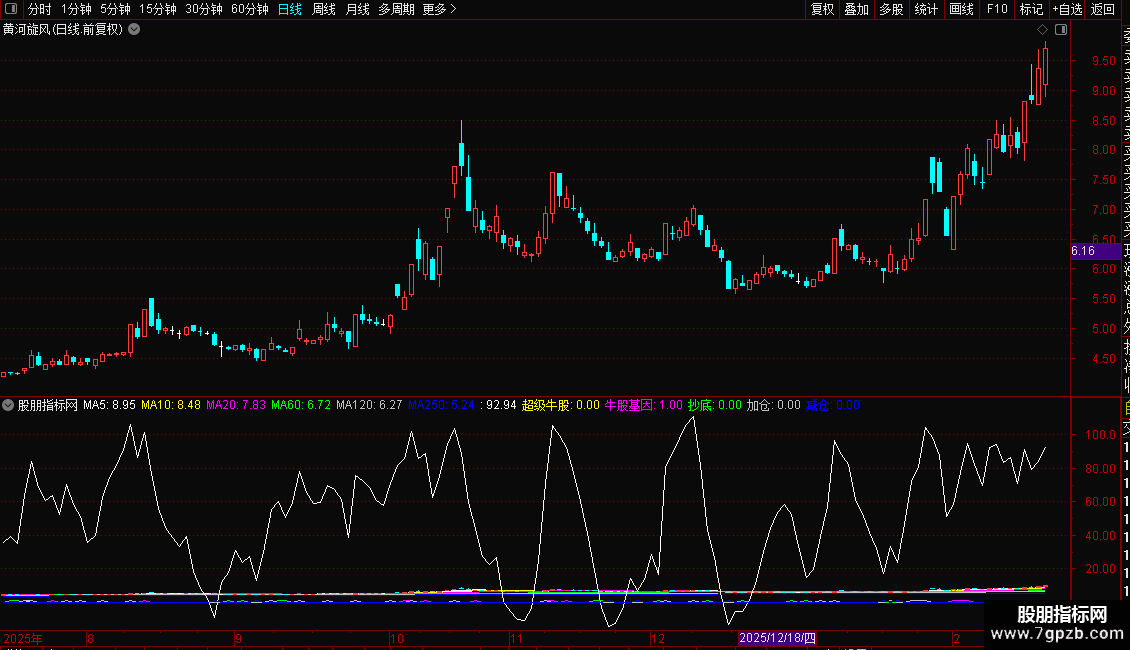Image resolution: width=1130 pixels, height=650 pixels.
Task: Click the 9.50 price axis label
Action: point(1103,61)
